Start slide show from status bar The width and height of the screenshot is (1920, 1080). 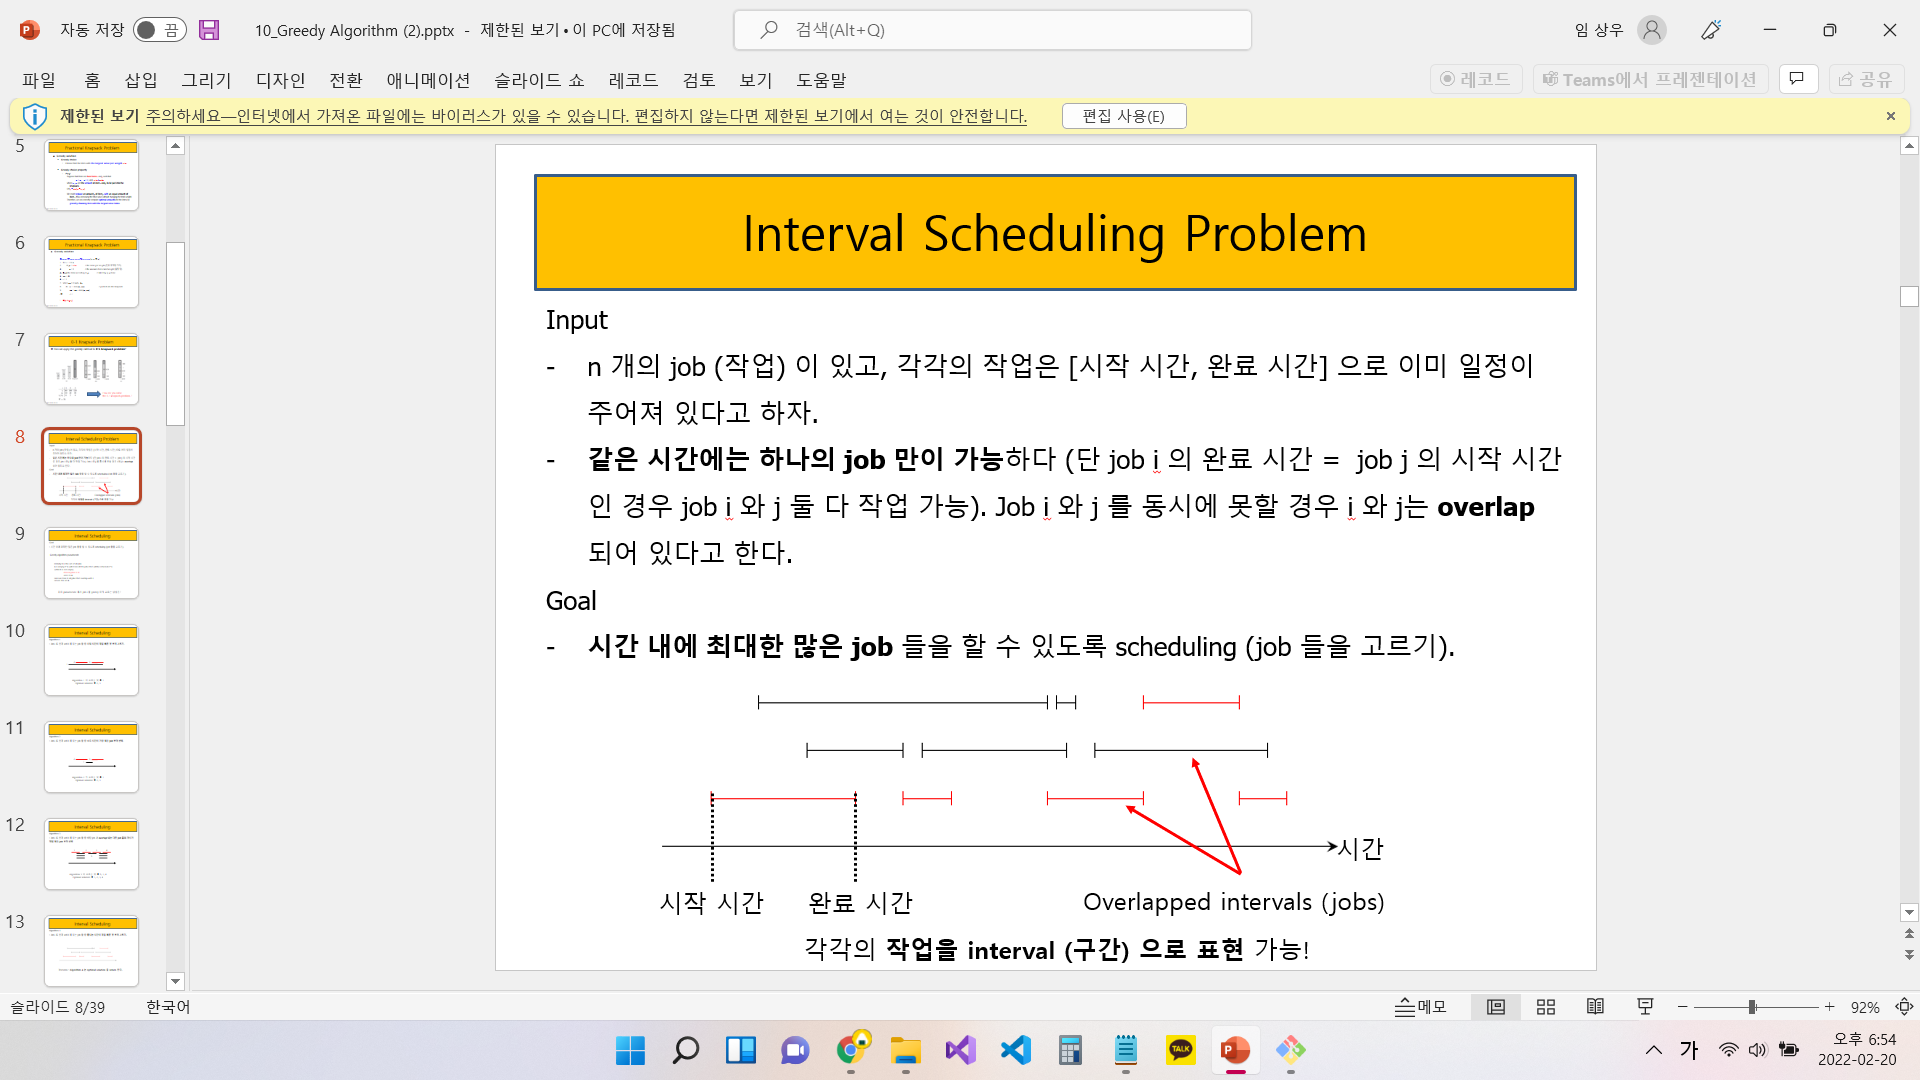pyautogui.click(x=1645, y=1007)
